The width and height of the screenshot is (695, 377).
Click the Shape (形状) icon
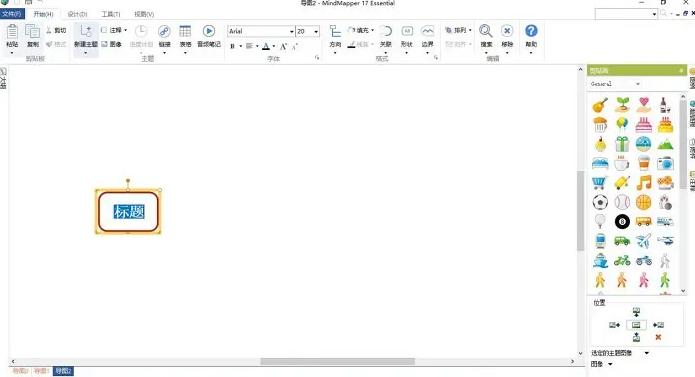[x=407, y=31]
